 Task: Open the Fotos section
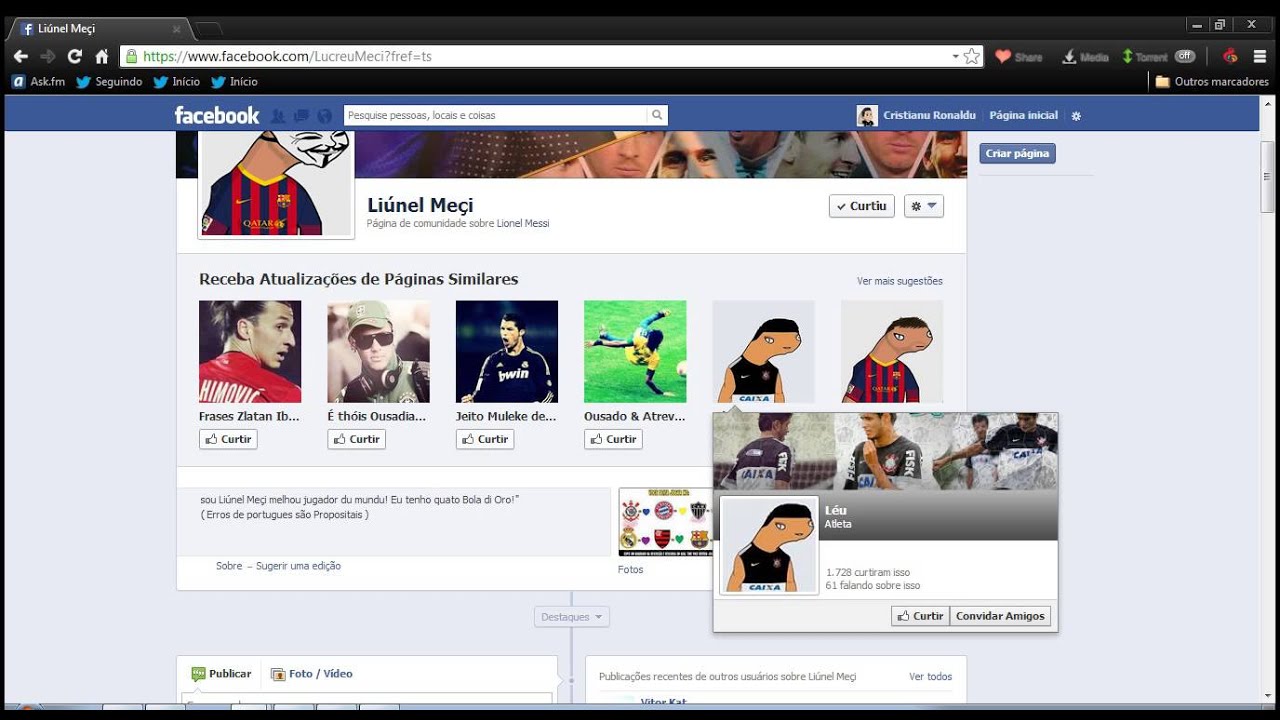pos(630,569)
